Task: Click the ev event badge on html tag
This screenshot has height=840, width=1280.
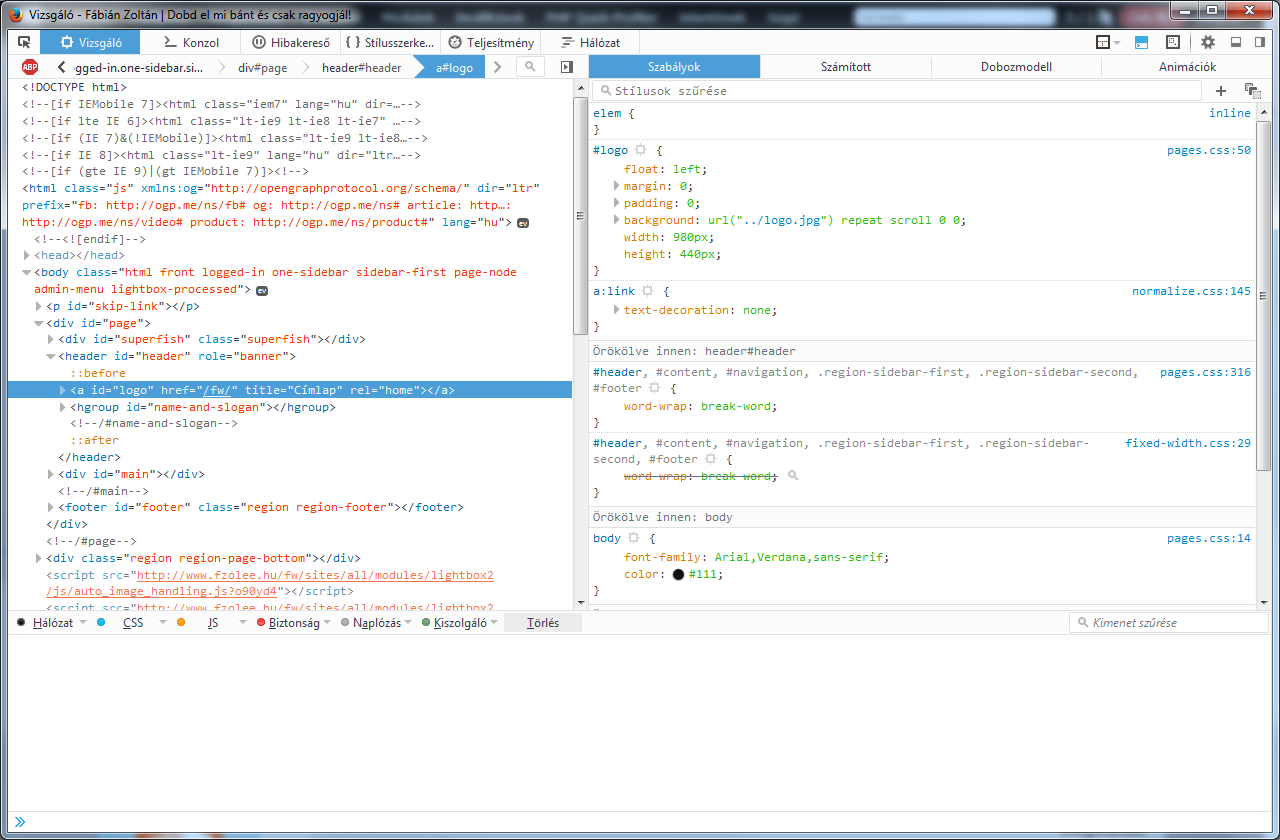Action: point(522,223)
